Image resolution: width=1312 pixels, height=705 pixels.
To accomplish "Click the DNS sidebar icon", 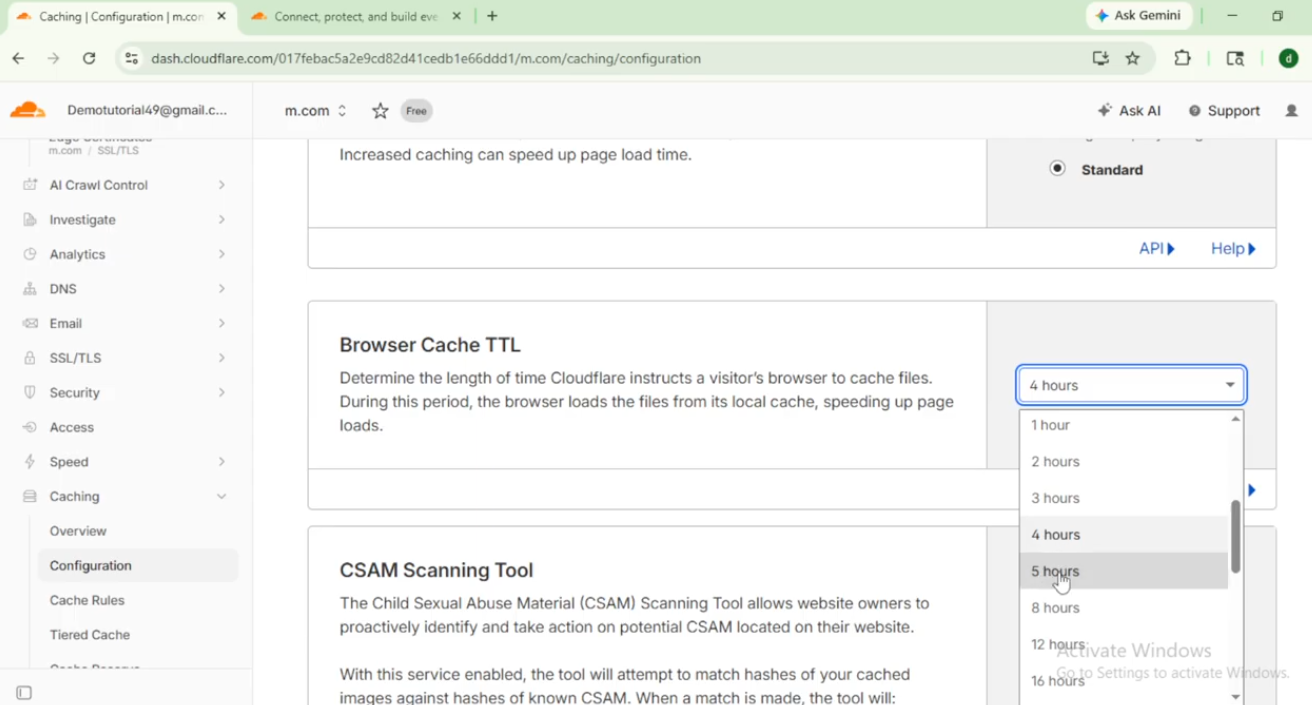I will 30,289.
